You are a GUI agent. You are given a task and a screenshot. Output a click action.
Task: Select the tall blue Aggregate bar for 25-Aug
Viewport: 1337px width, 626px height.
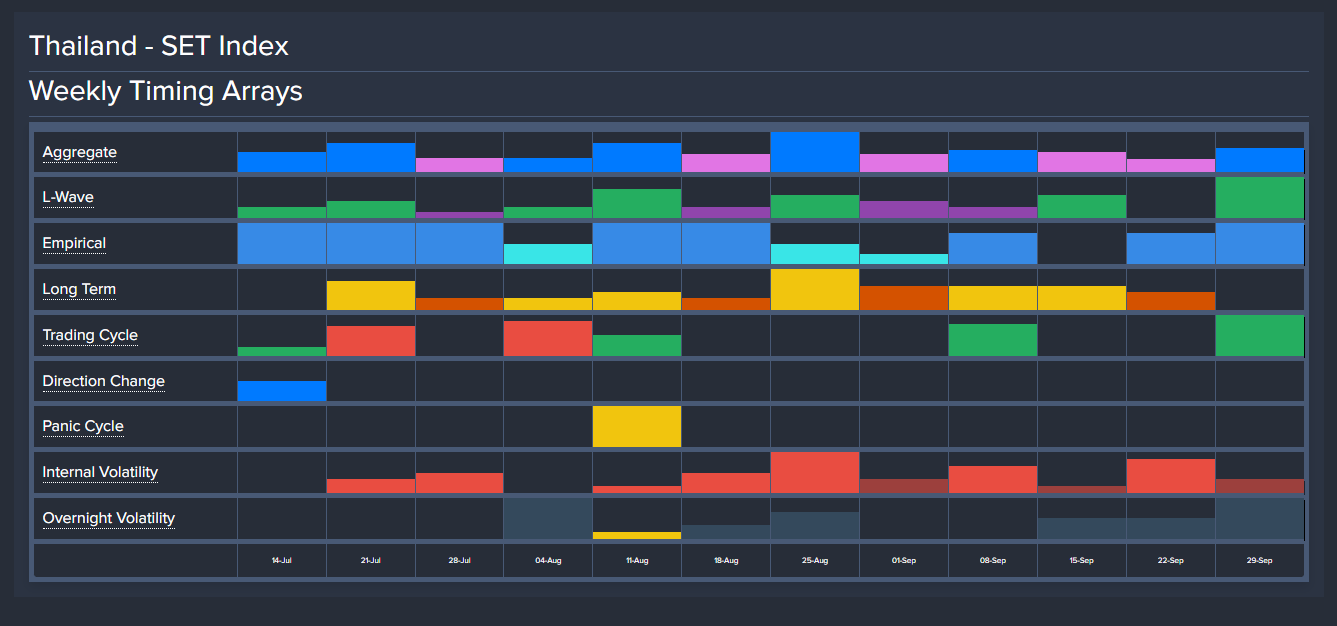tap(815, 152)
